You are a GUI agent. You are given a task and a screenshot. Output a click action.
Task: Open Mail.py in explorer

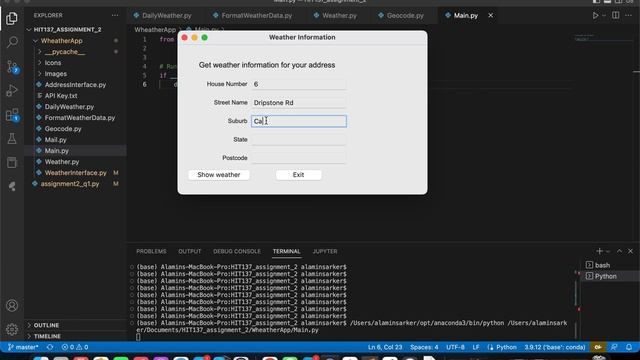click(56, 140)
